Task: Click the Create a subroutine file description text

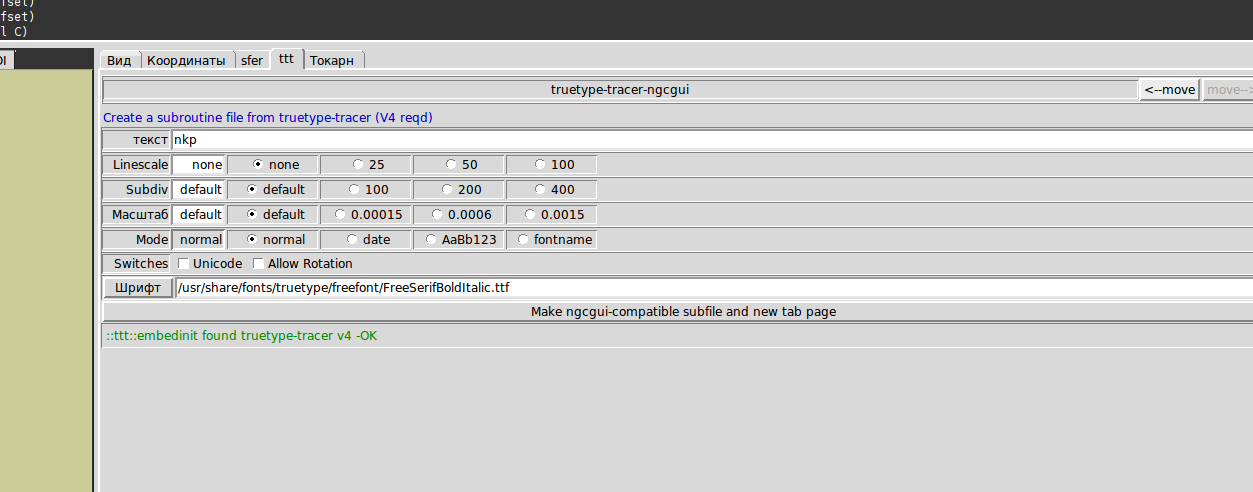Action: [268, 117]
